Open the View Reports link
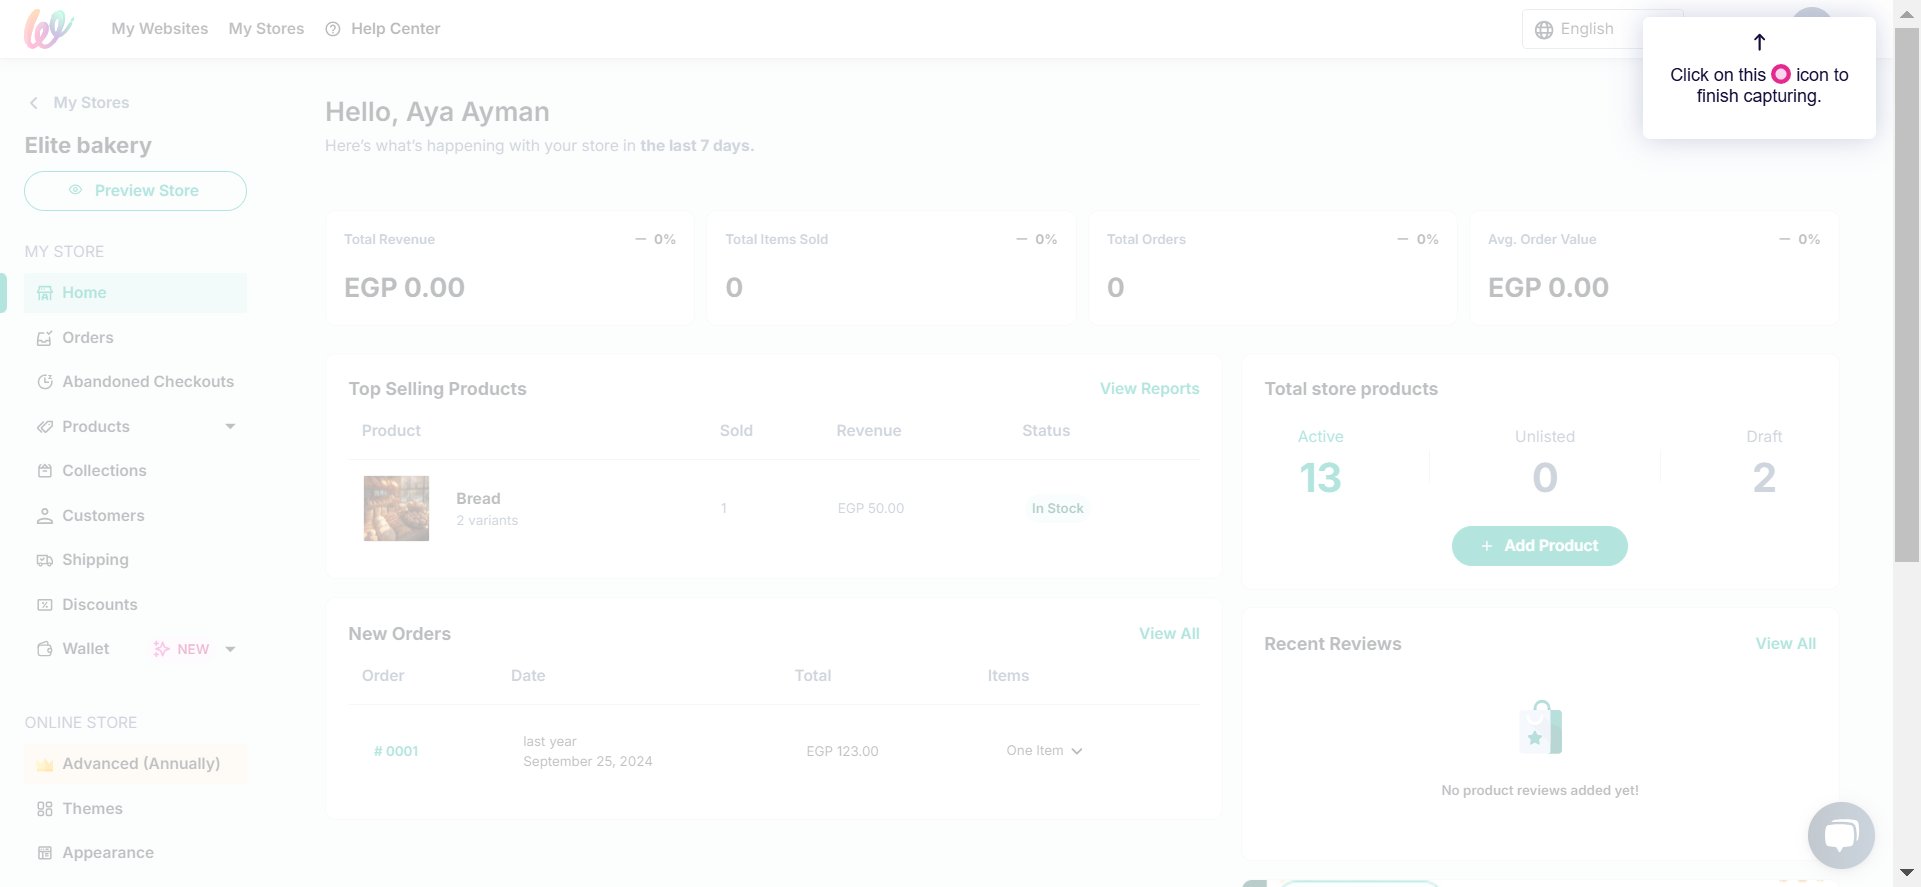The image size is (1921, 887). pyautogui.click(x=1150, y=389)
